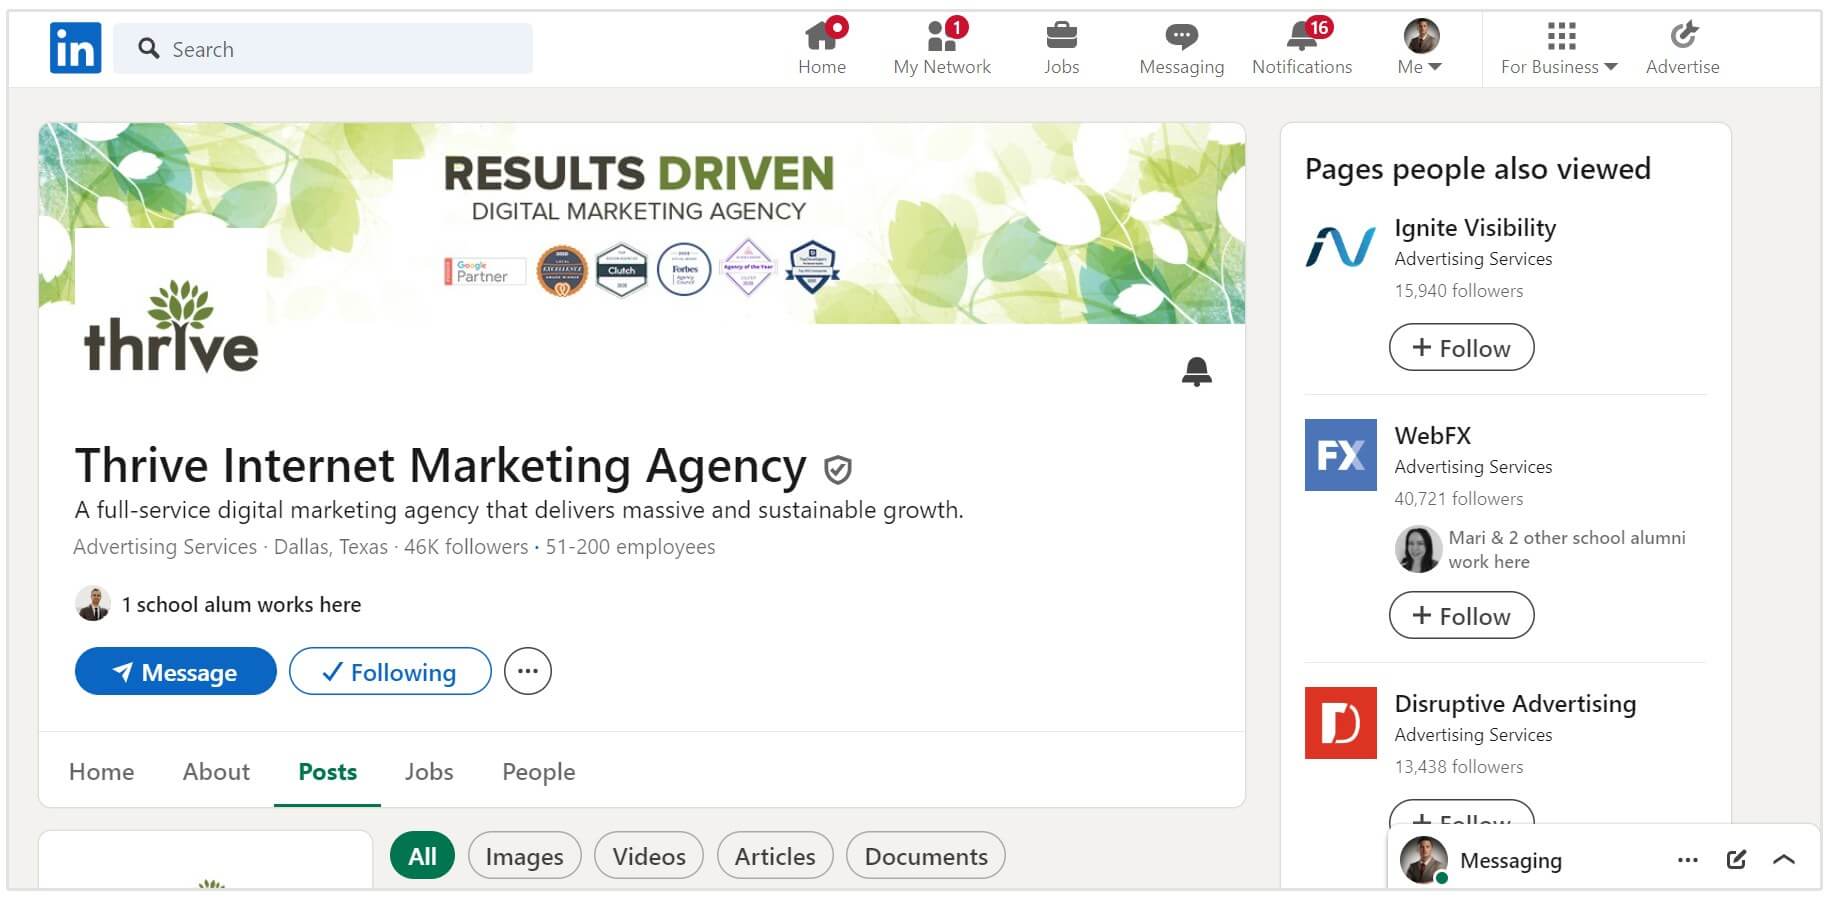Open My Network icon
Viewport: 1830px width, 900px height.
click(x=941, y=37)
